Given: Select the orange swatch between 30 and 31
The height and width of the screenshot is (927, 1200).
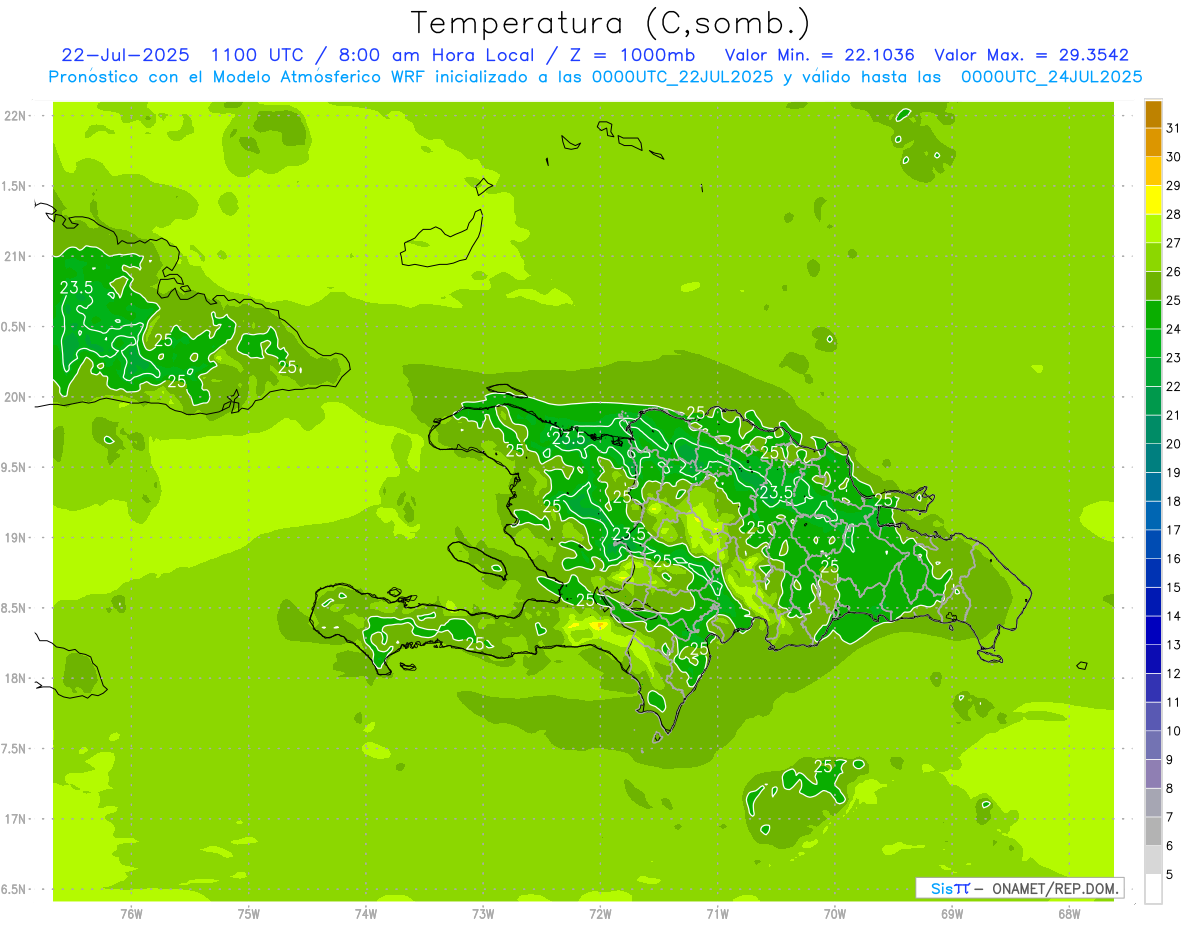Looking at the screenshot, I should click(x=1153, y=143).
